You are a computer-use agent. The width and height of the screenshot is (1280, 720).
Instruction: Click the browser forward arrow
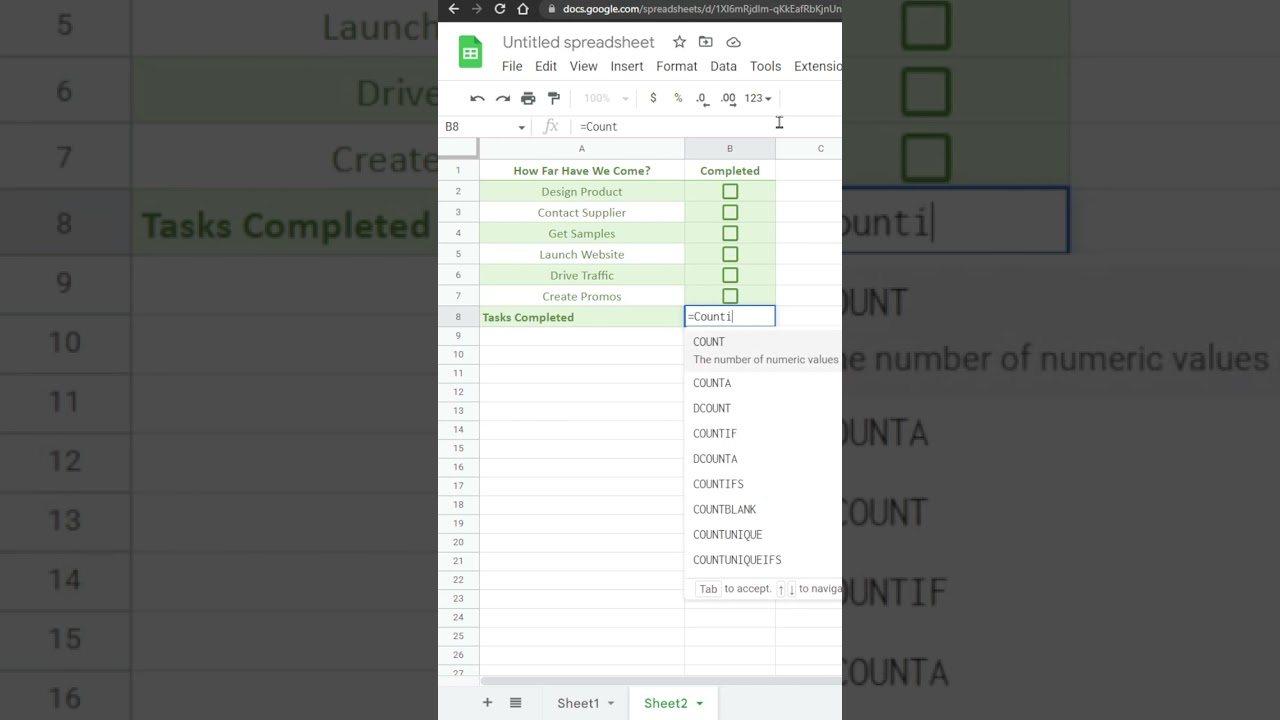click(477, 9)
